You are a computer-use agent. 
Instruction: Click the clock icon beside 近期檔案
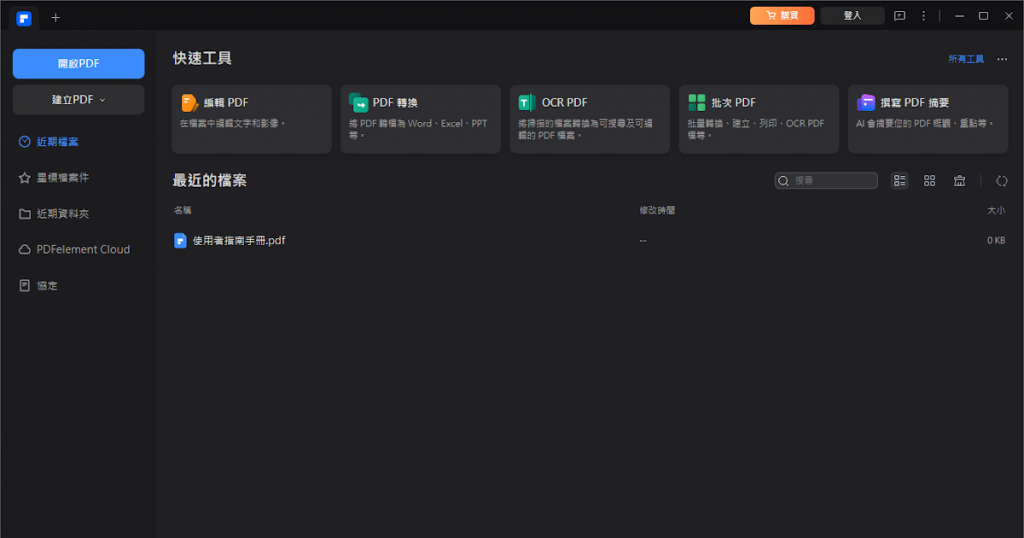click(x=25, y=142)
